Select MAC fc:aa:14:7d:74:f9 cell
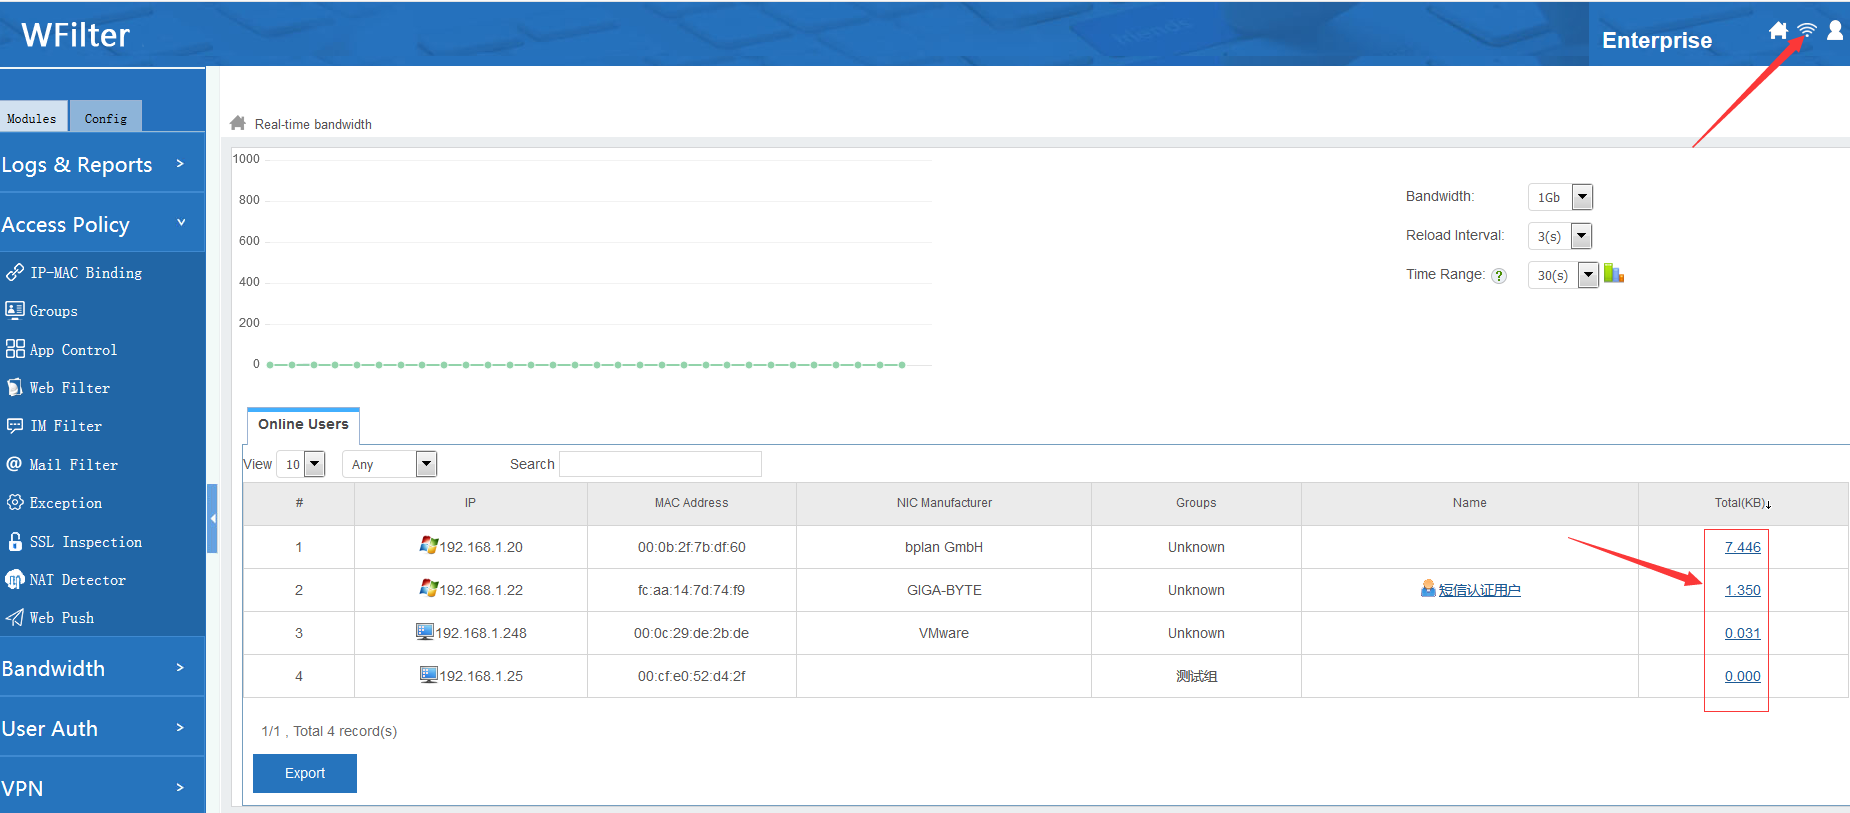Viewport: 1850px width, 813px height. [691, 590]
